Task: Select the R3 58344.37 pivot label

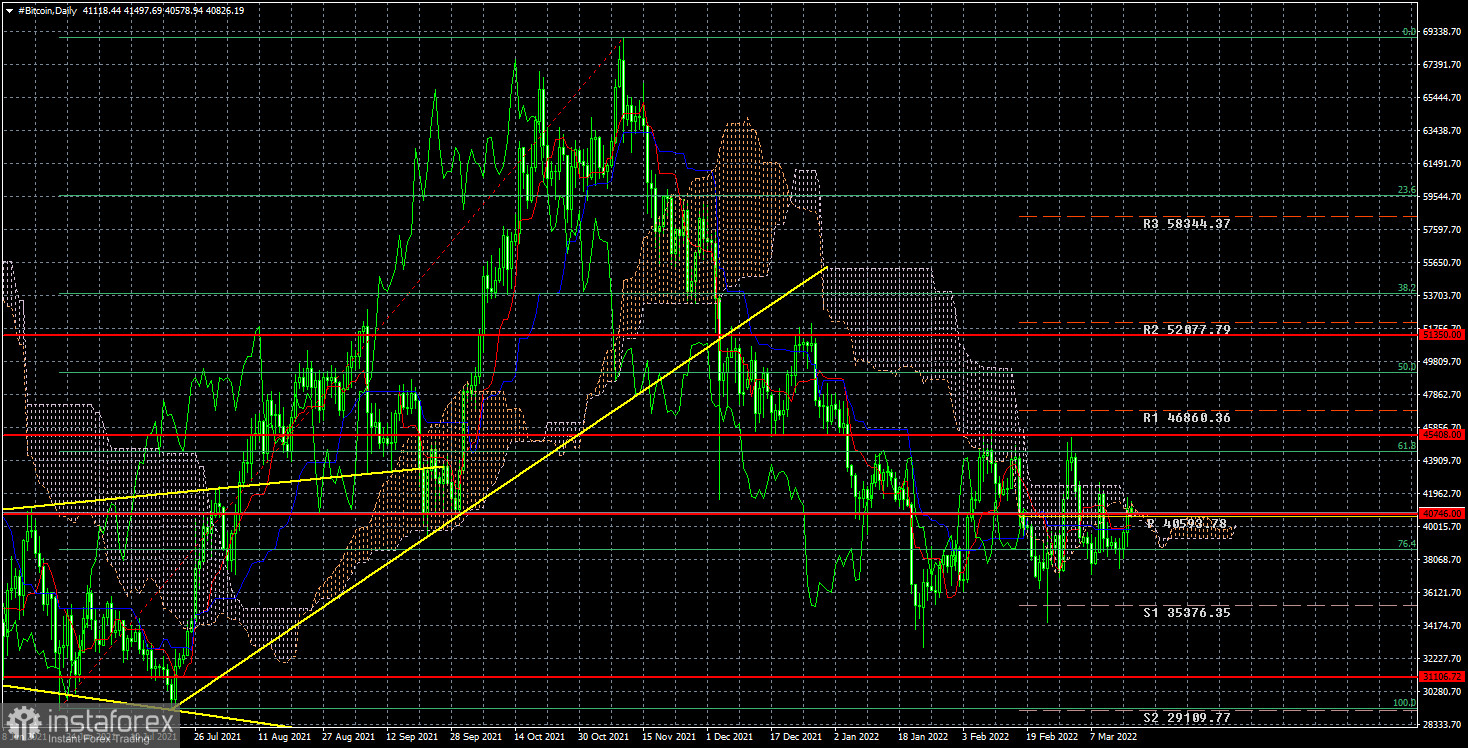Action: tap(1187, 224)
